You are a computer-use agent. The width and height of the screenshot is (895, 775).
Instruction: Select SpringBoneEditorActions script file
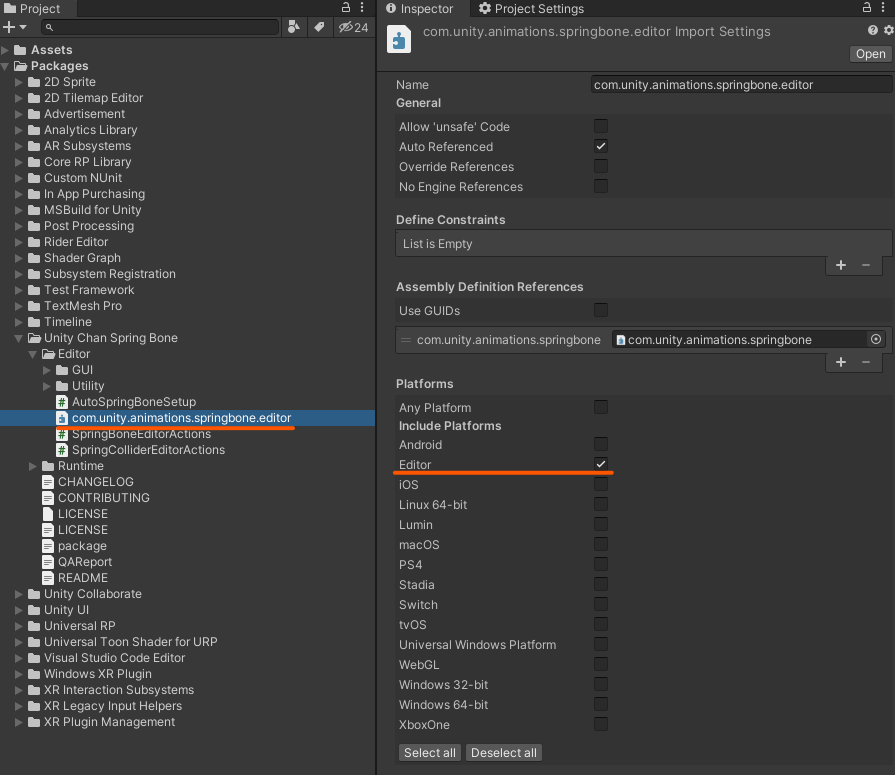point(134,434)
